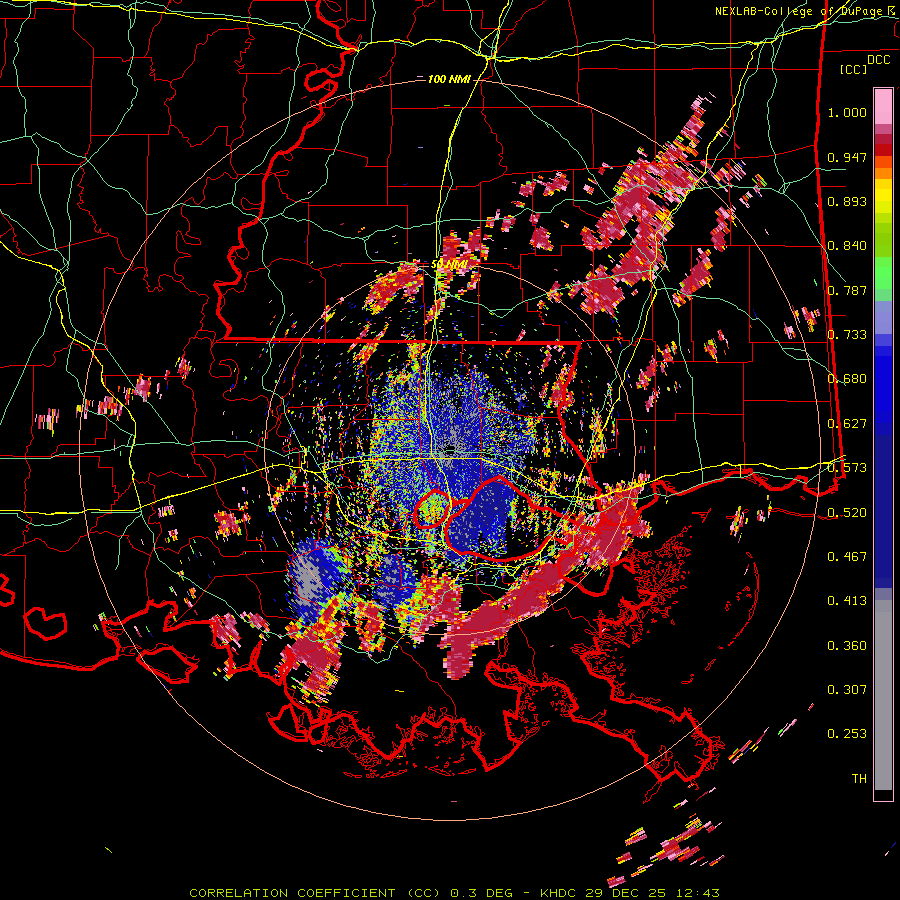Select the 0.520 scale label

point(847,512)
